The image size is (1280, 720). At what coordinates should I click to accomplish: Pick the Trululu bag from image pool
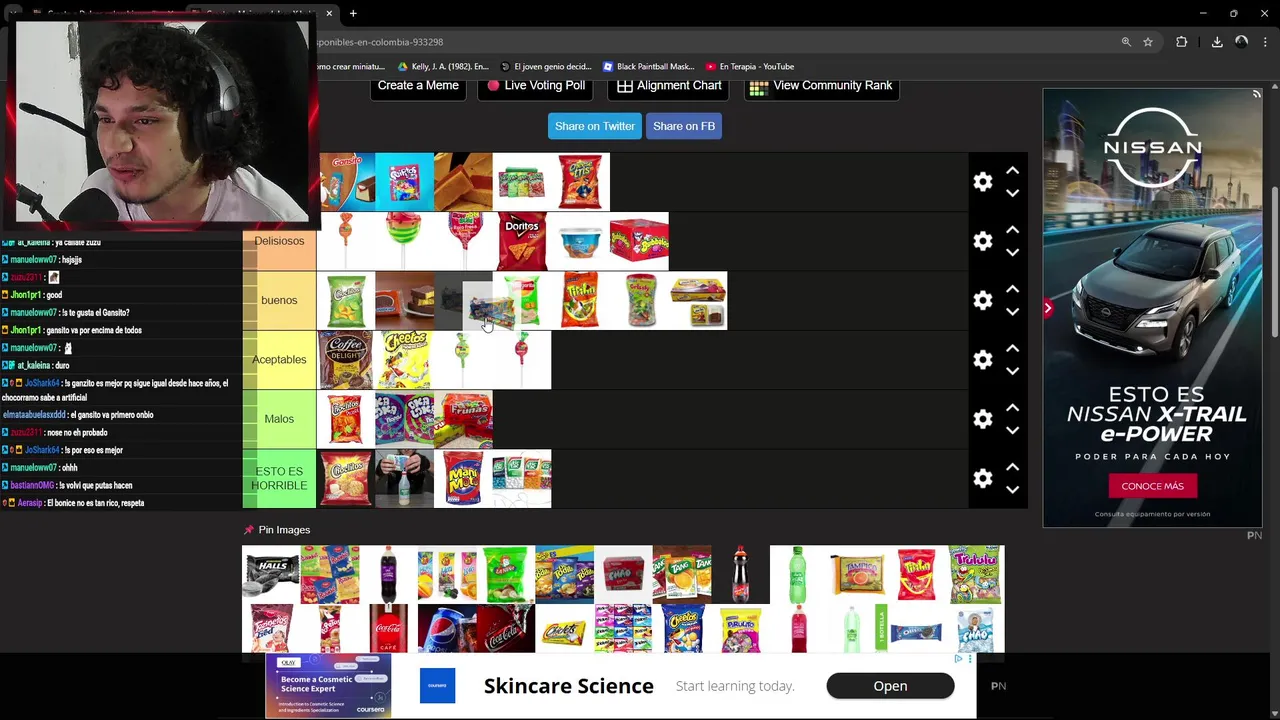(975, 574)
